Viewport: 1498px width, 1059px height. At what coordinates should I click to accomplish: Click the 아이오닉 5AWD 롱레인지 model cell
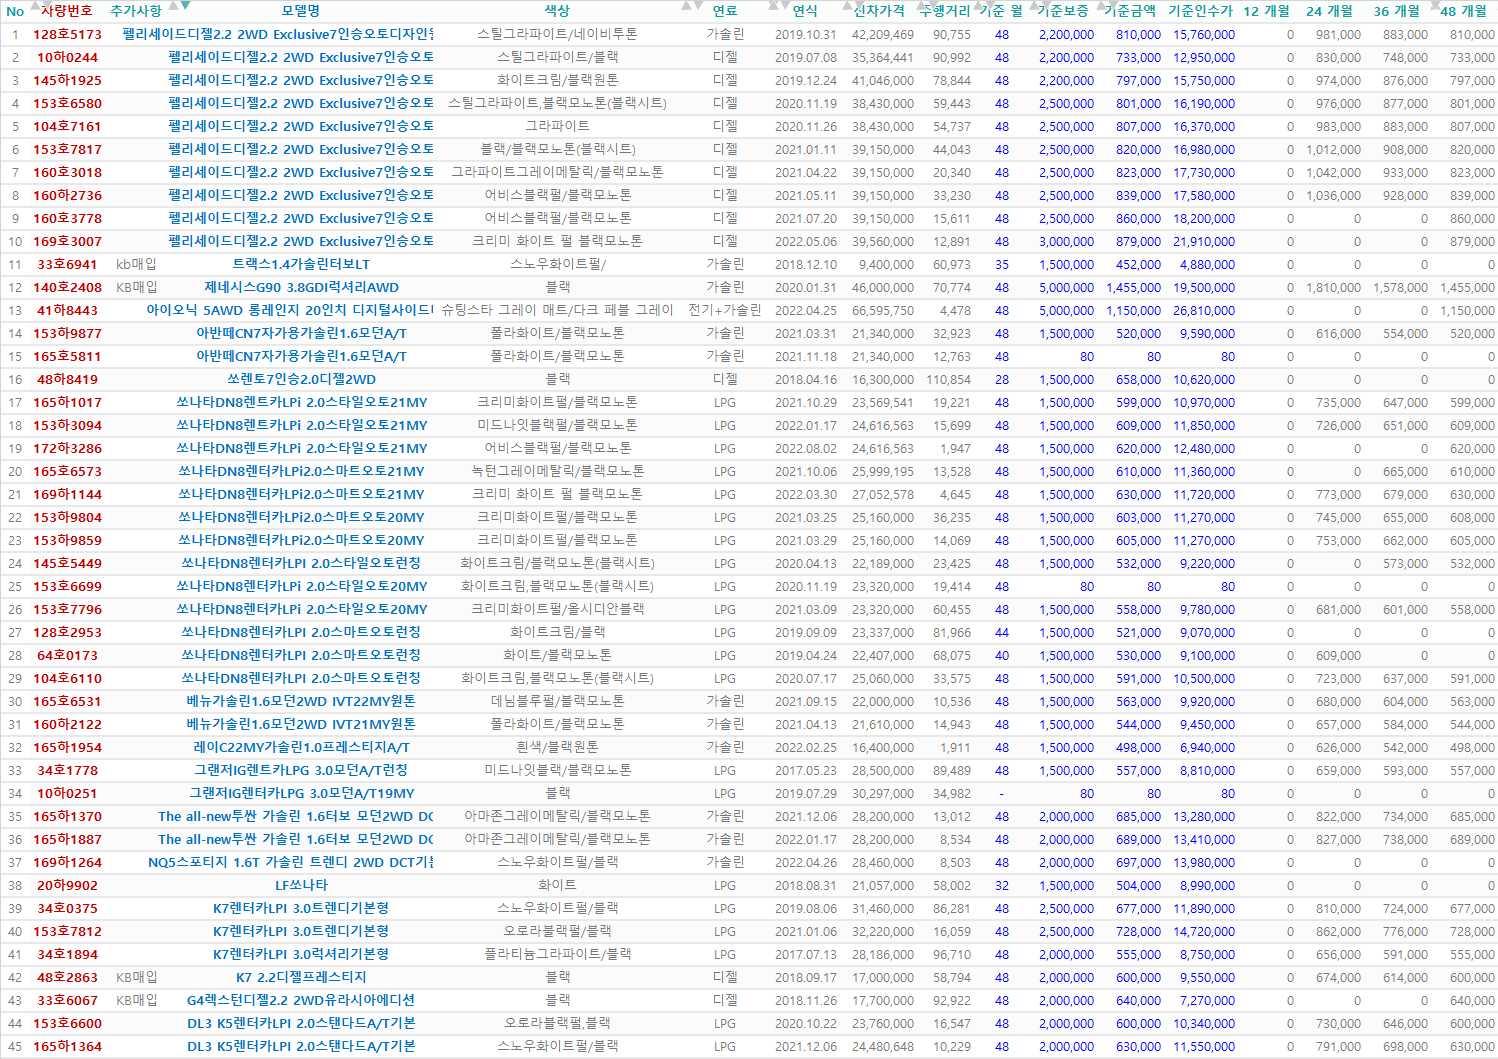pos(290,310)
